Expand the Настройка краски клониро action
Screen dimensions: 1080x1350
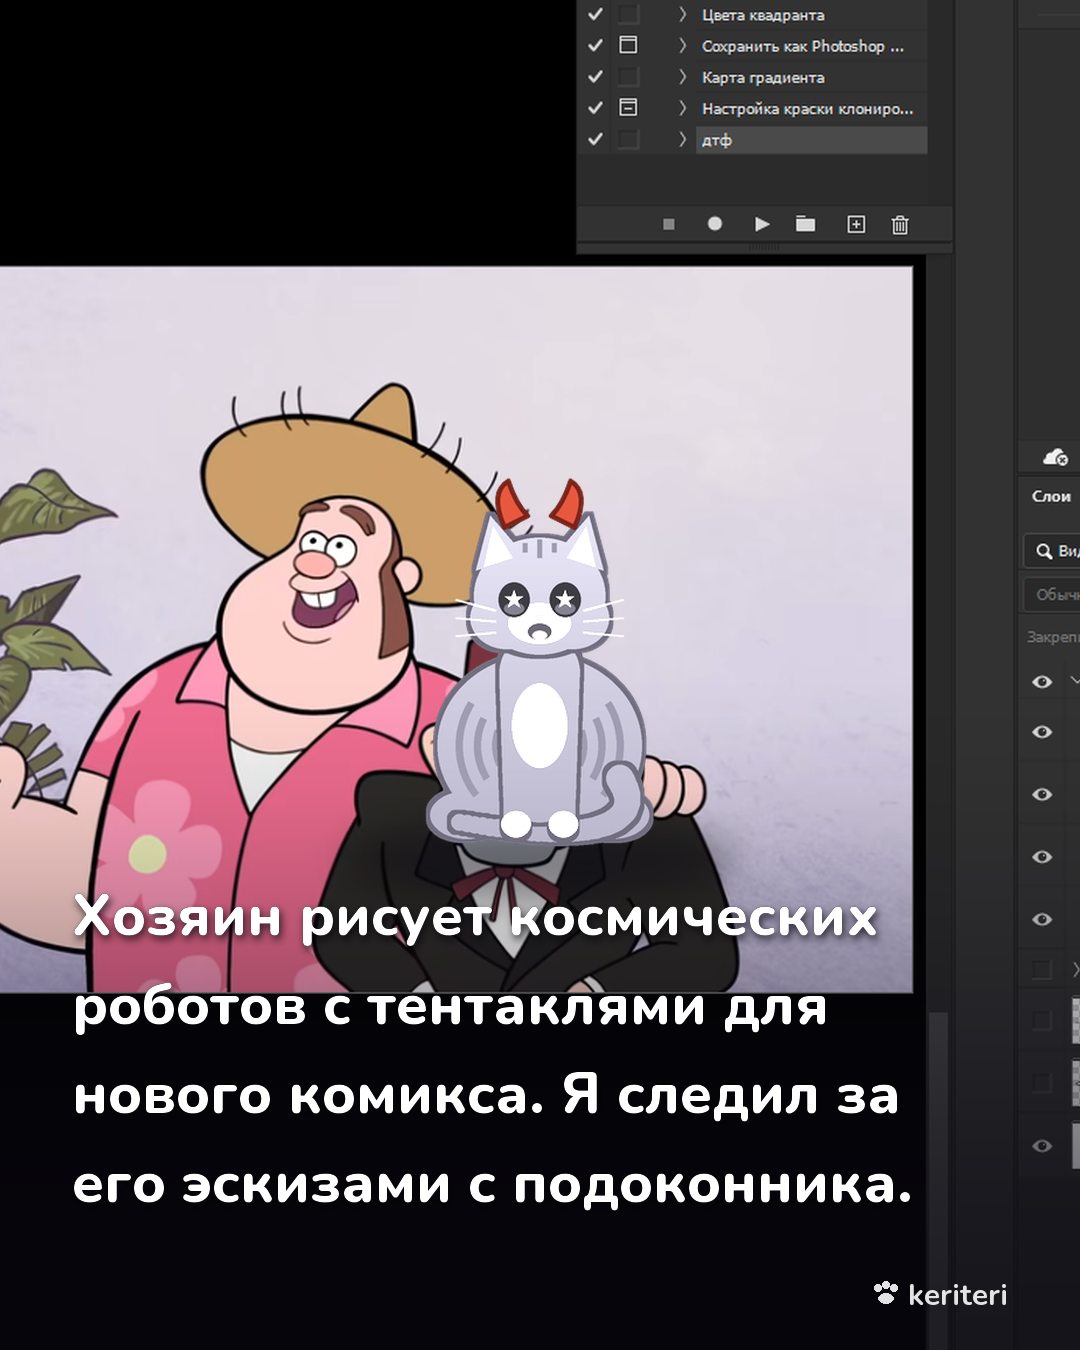(x=683, y=108)
